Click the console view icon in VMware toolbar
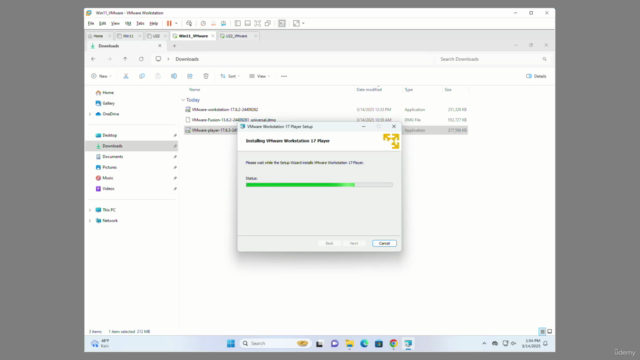Screen dimensions: 640x360 (x=282, y=23)
